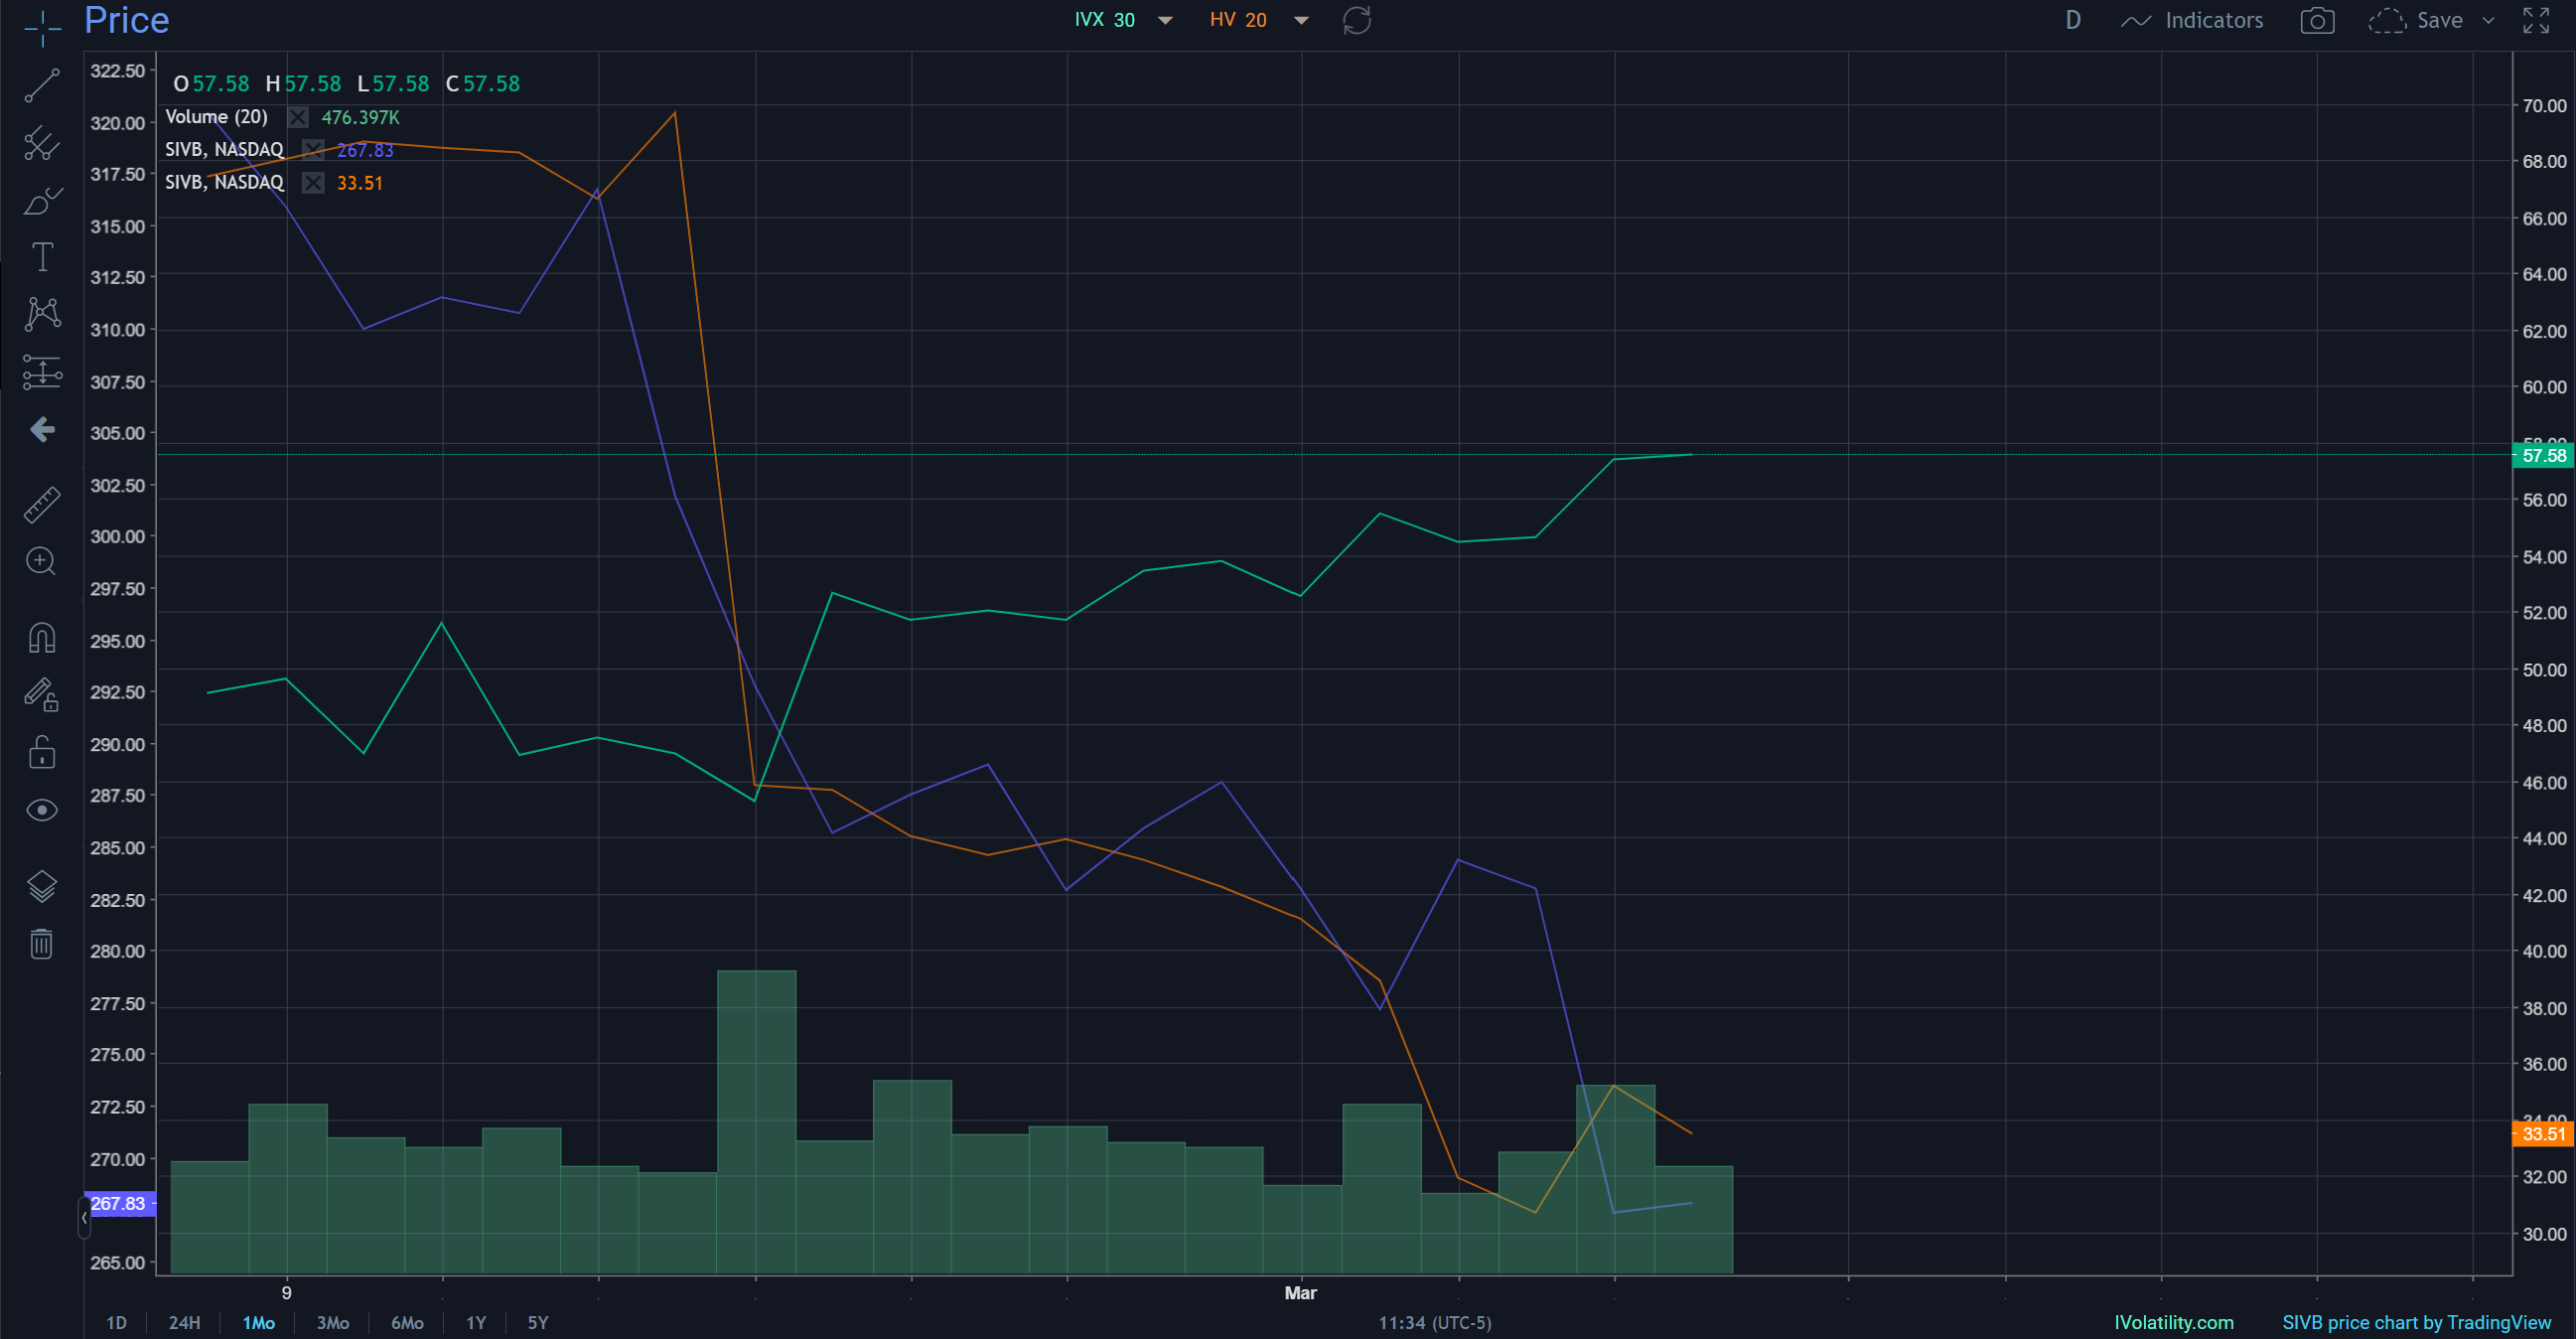The height and width of the screenshot is (1339, 2576).
Task: Open SIVB price chart by TradingView link
Action: coord(2416,1322)
